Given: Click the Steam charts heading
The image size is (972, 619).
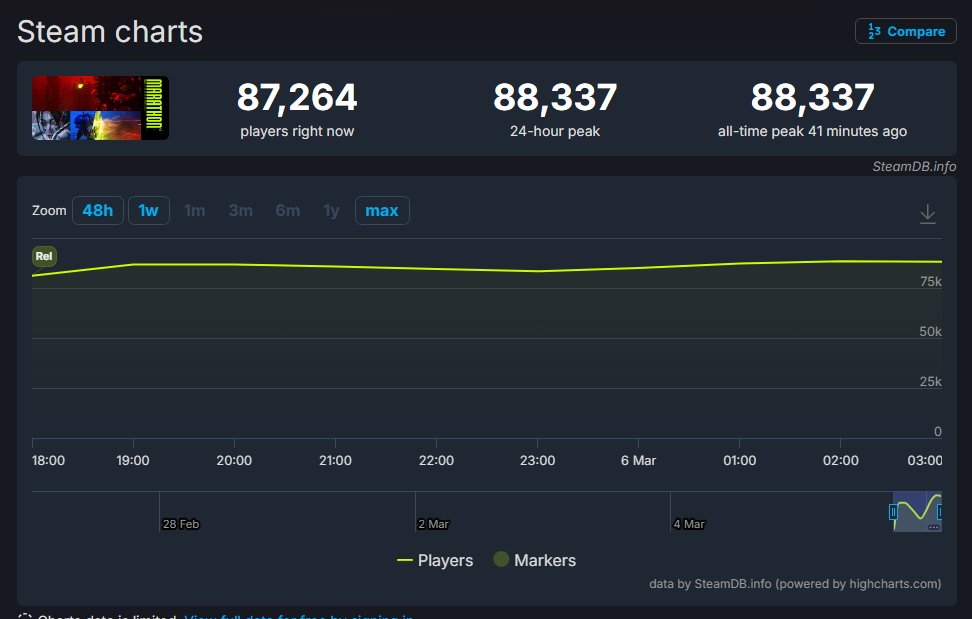Looking at the screenshot, I should click(110, 32).
